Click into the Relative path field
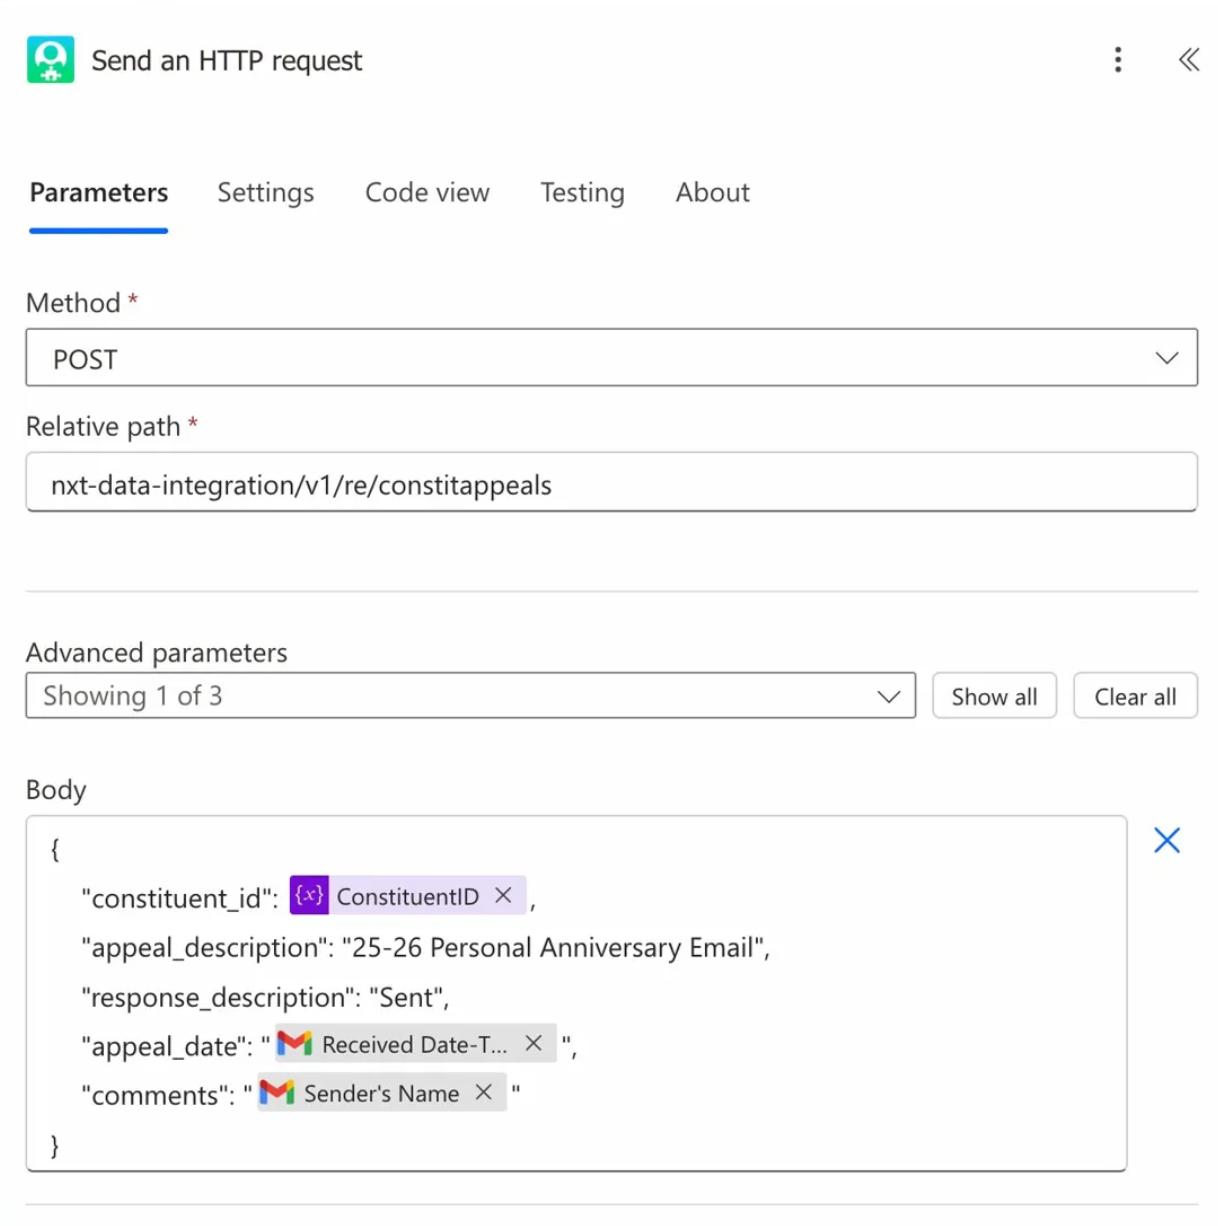The width and height of the screenshot is (1218, 1226). point(611,484)
